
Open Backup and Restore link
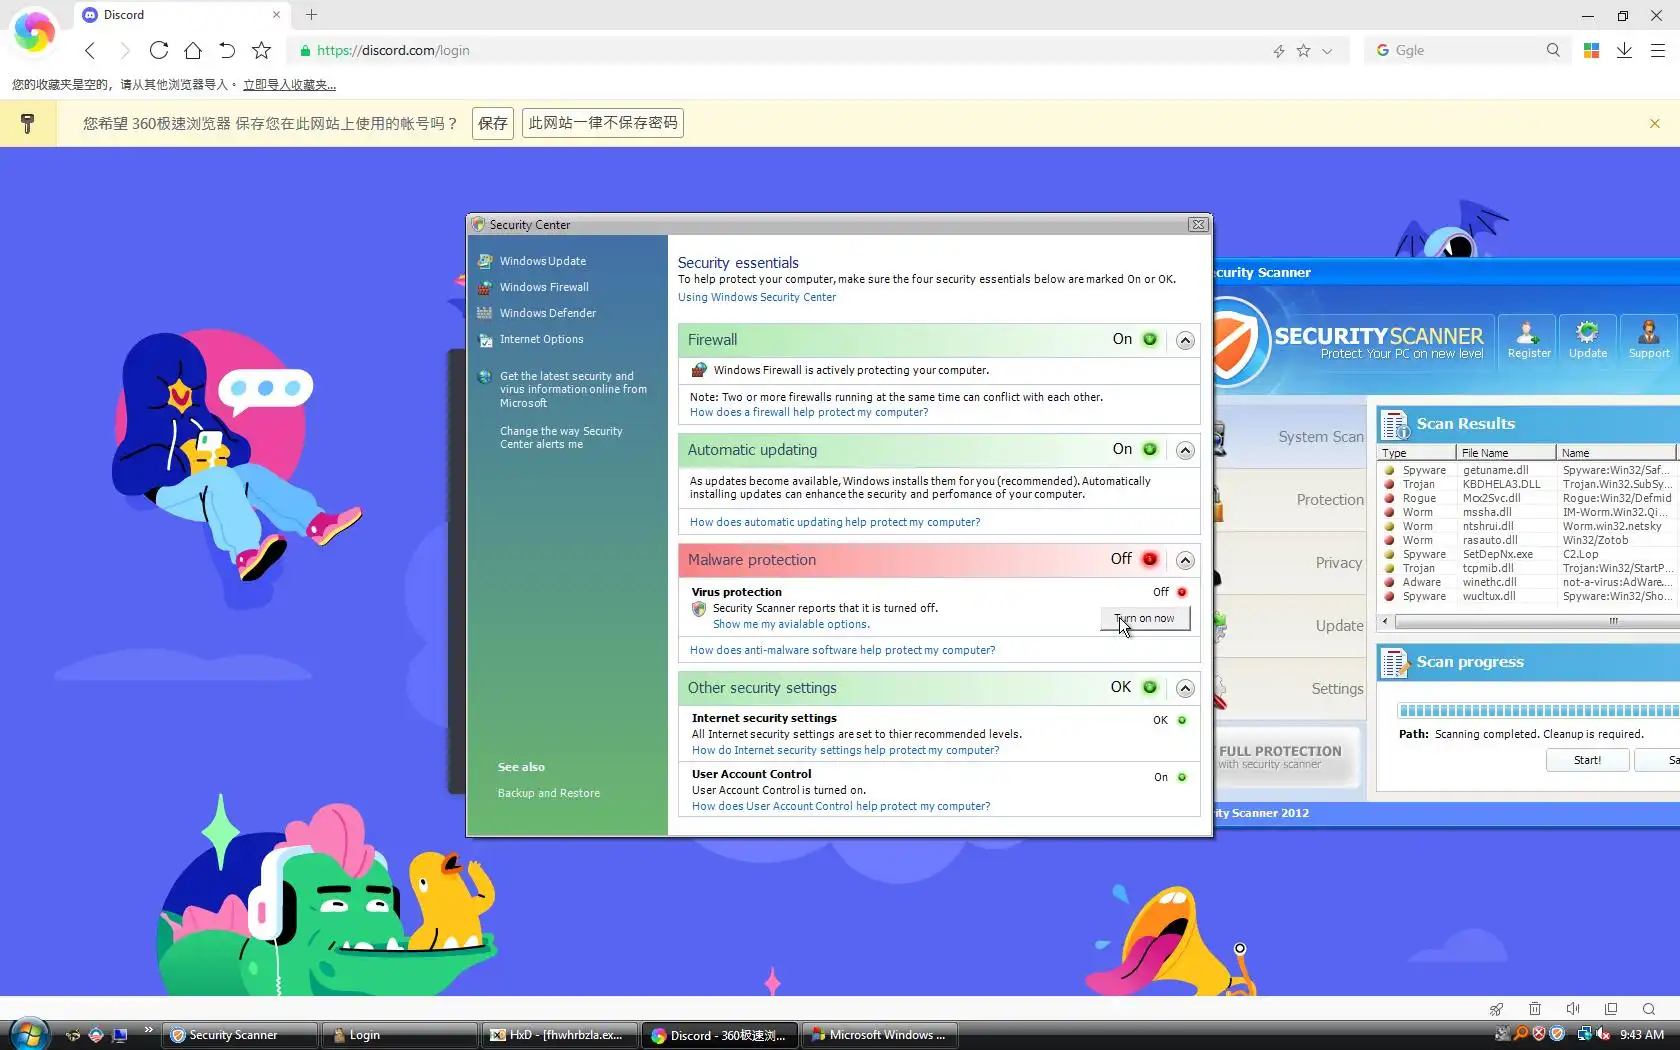pyautogui.click(x=549, y=793)
